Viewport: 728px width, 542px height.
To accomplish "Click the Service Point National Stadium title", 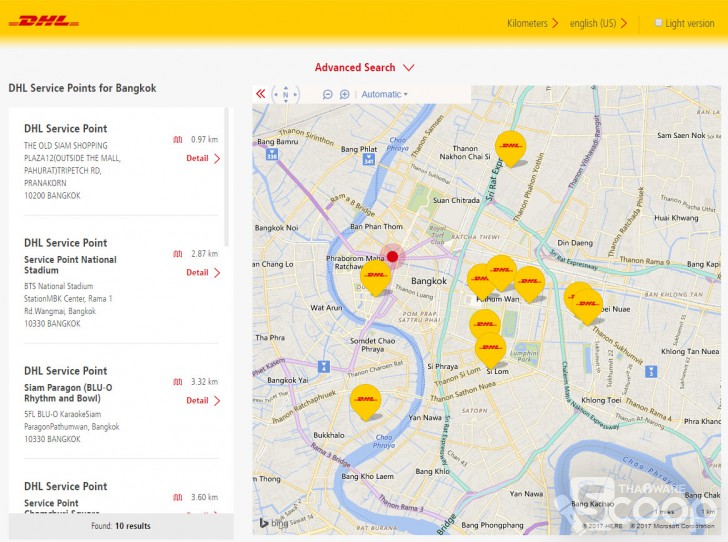I will [x=70, y=265].
